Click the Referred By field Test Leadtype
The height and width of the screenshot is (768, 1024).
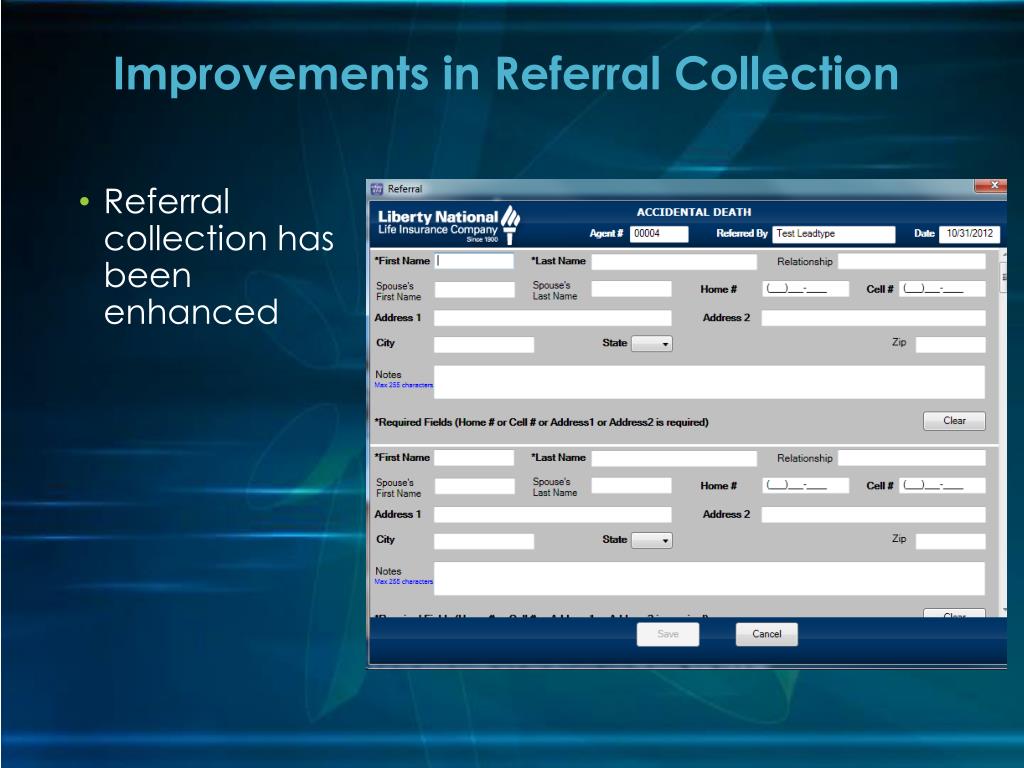pyautogui.click(x=833, y=234)
